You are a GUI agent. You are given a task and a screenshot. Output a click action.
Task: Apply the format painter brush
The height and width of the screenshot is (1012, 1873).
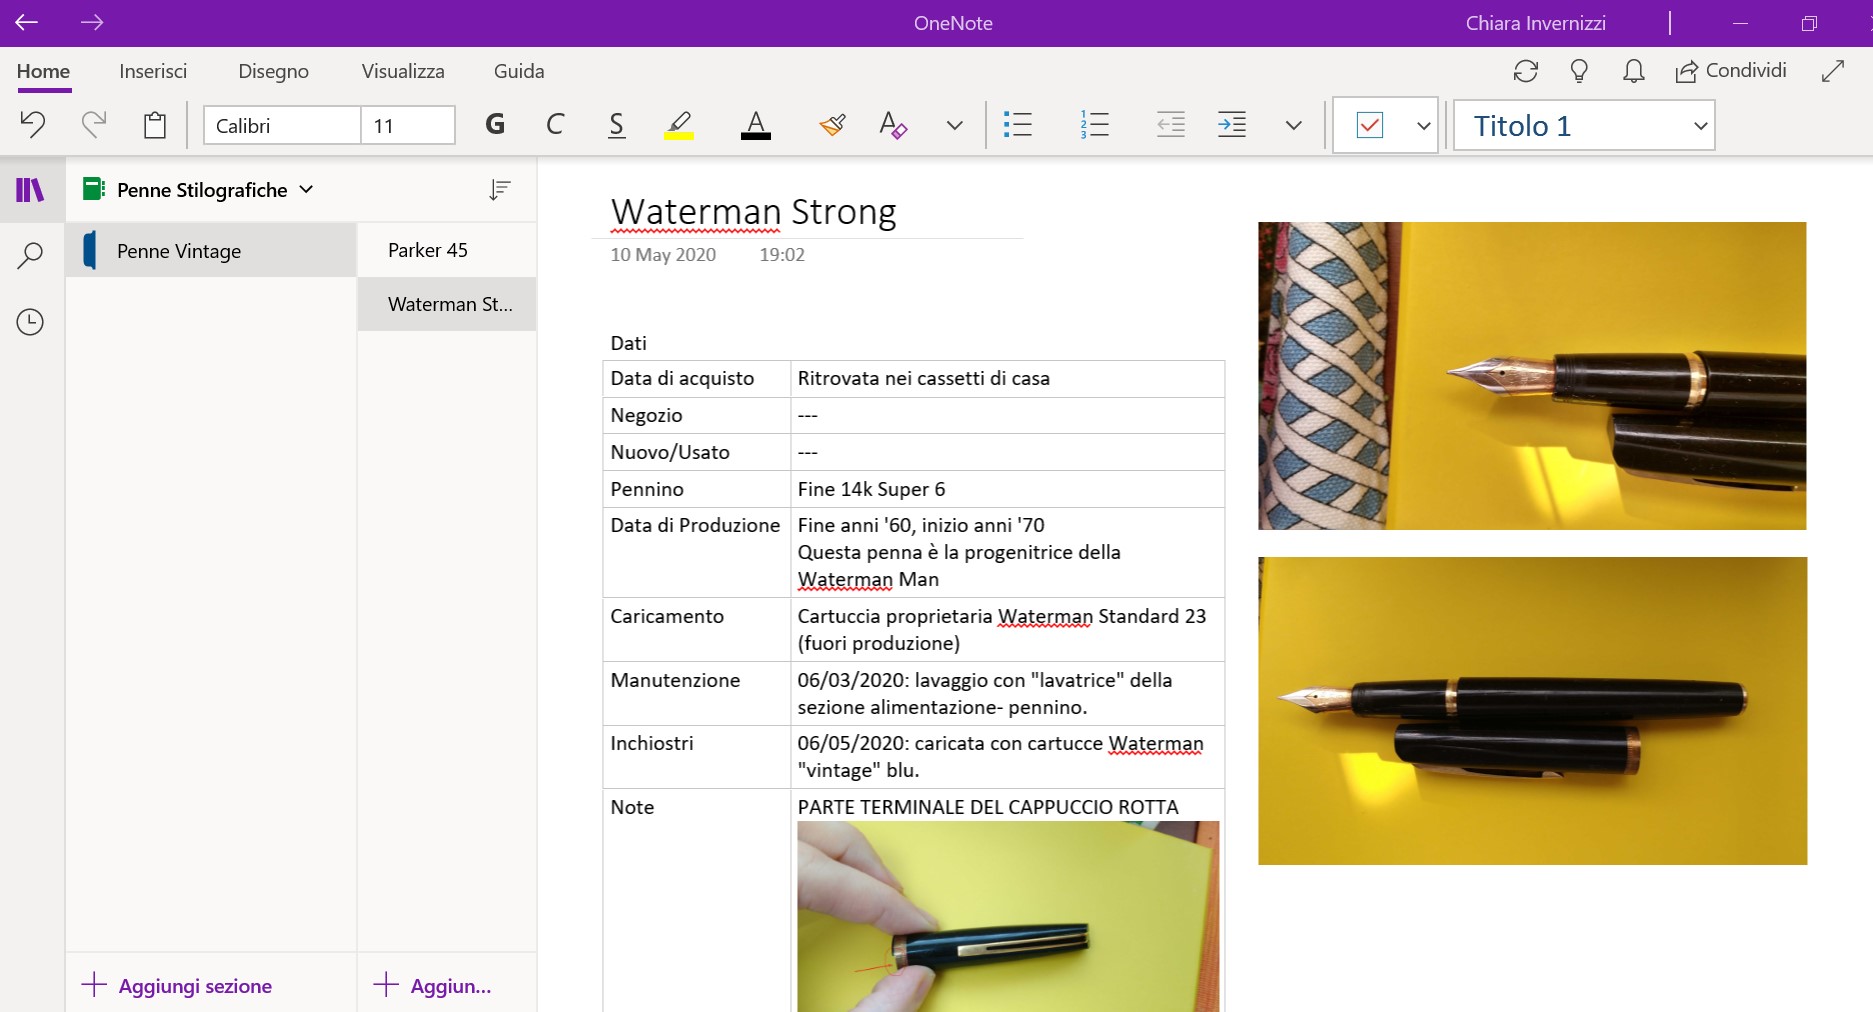[x=832, y=125]
